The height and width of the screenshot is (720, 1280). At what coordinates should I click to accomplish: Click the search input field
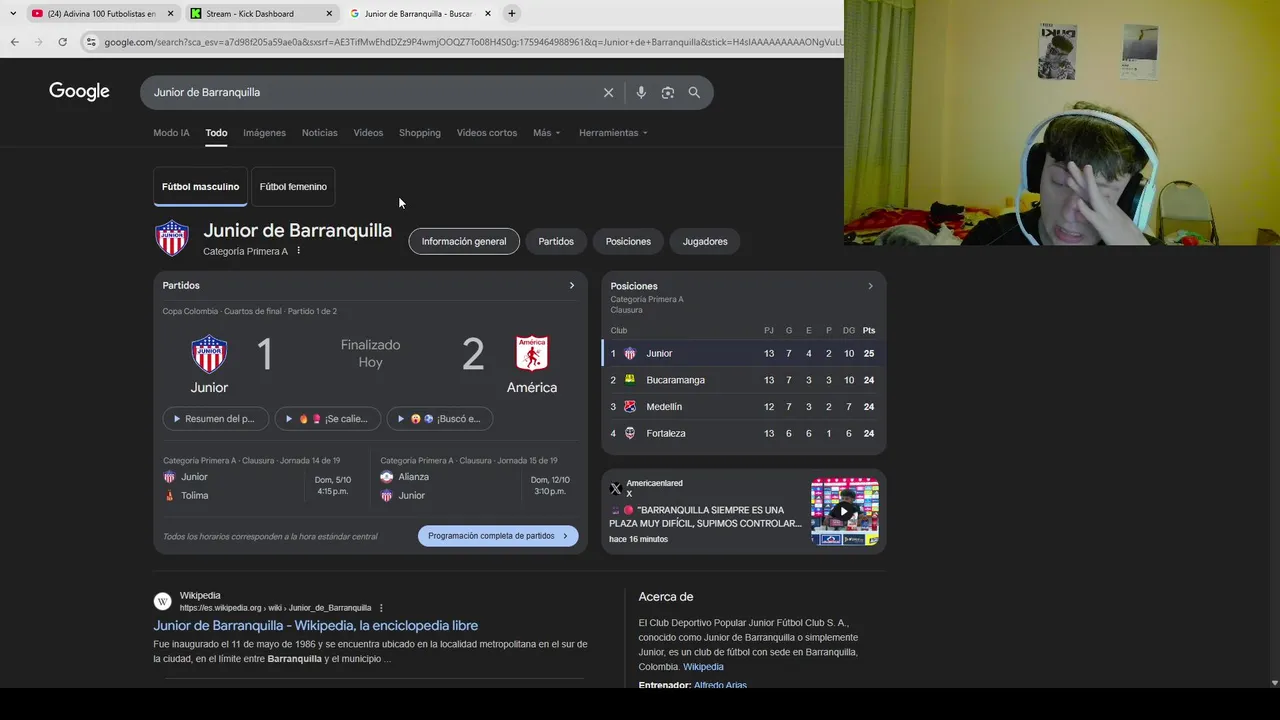(x=372, y=92)
